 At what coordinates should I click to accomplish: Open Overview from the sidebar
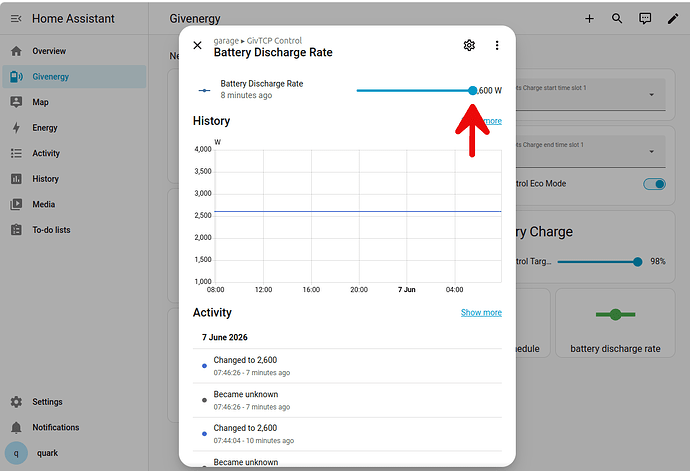coord(74,51)
